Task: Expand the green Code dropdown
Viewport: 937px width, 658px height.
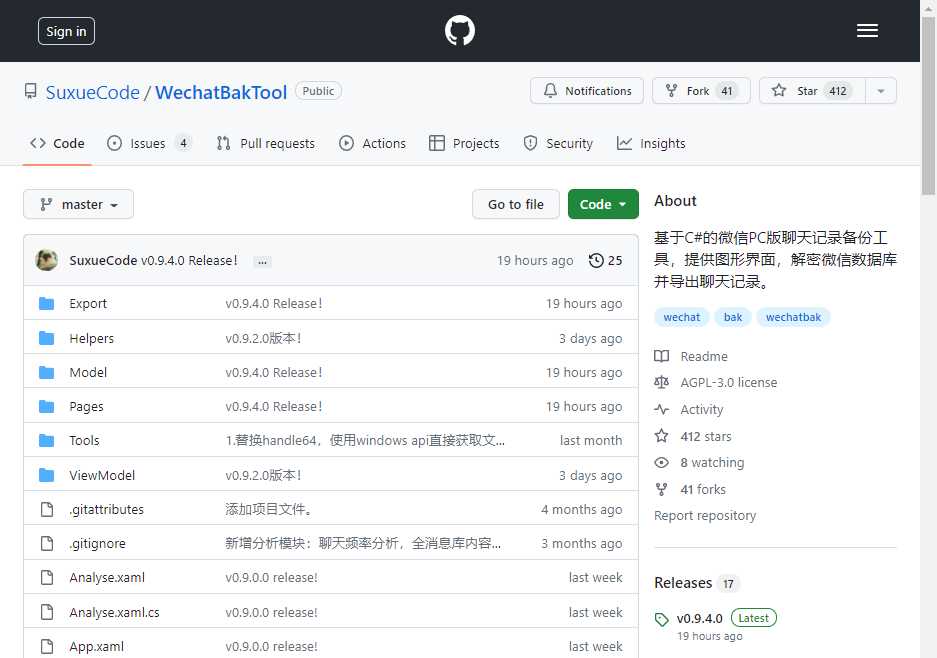Action: (x=603, y=204)
